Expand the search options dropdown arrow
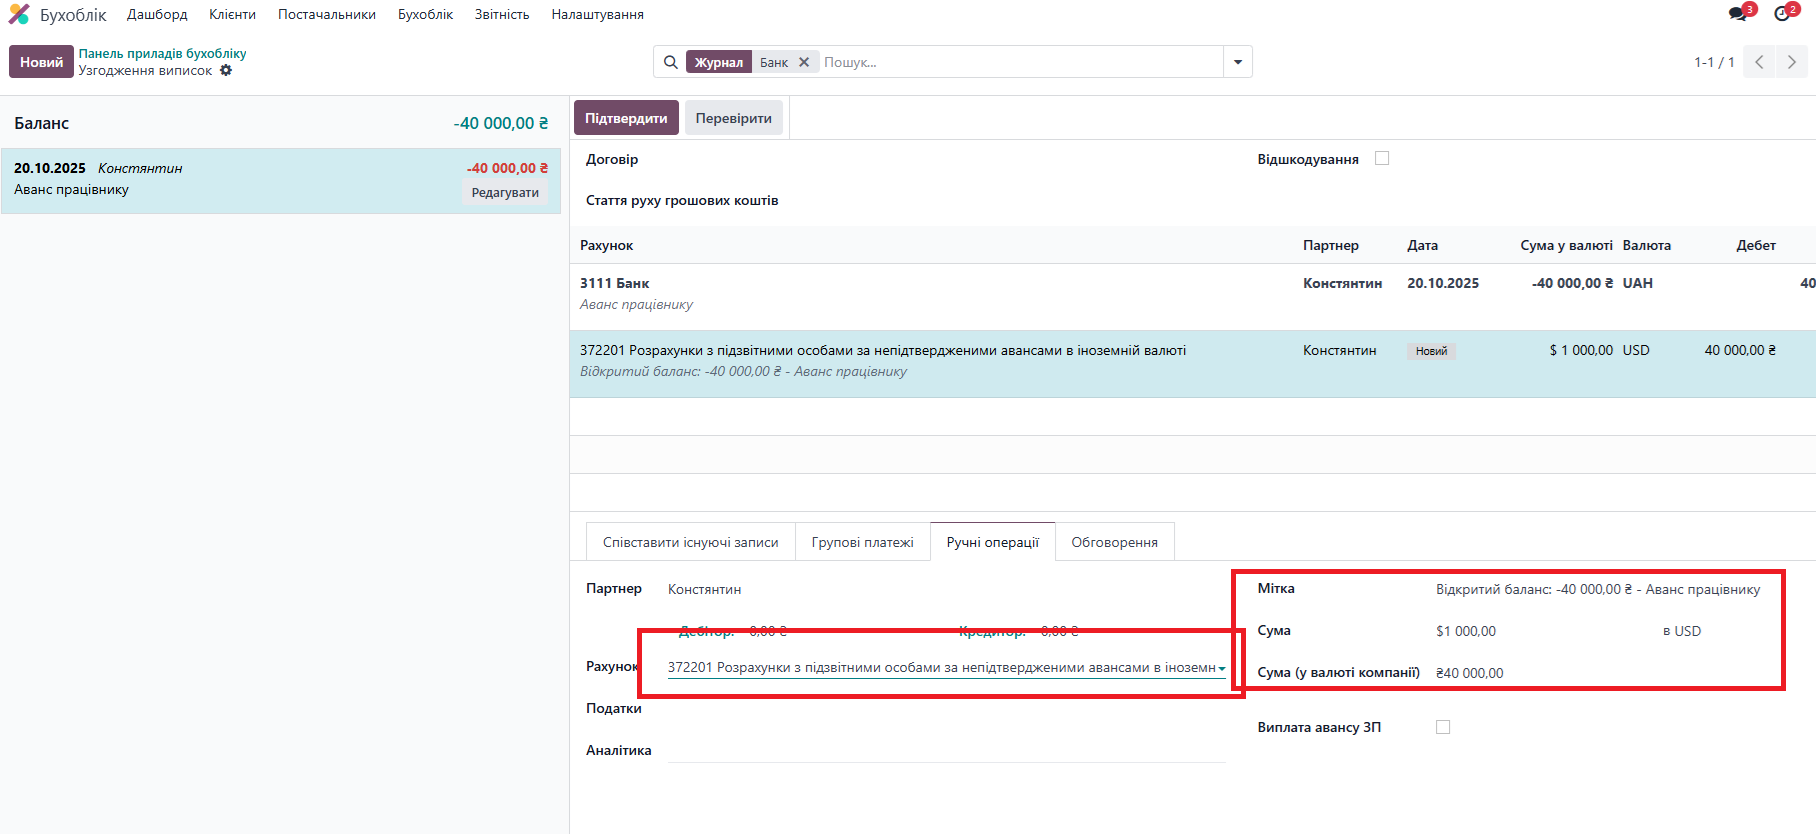1816x834 pixels. coord(1238,62)
